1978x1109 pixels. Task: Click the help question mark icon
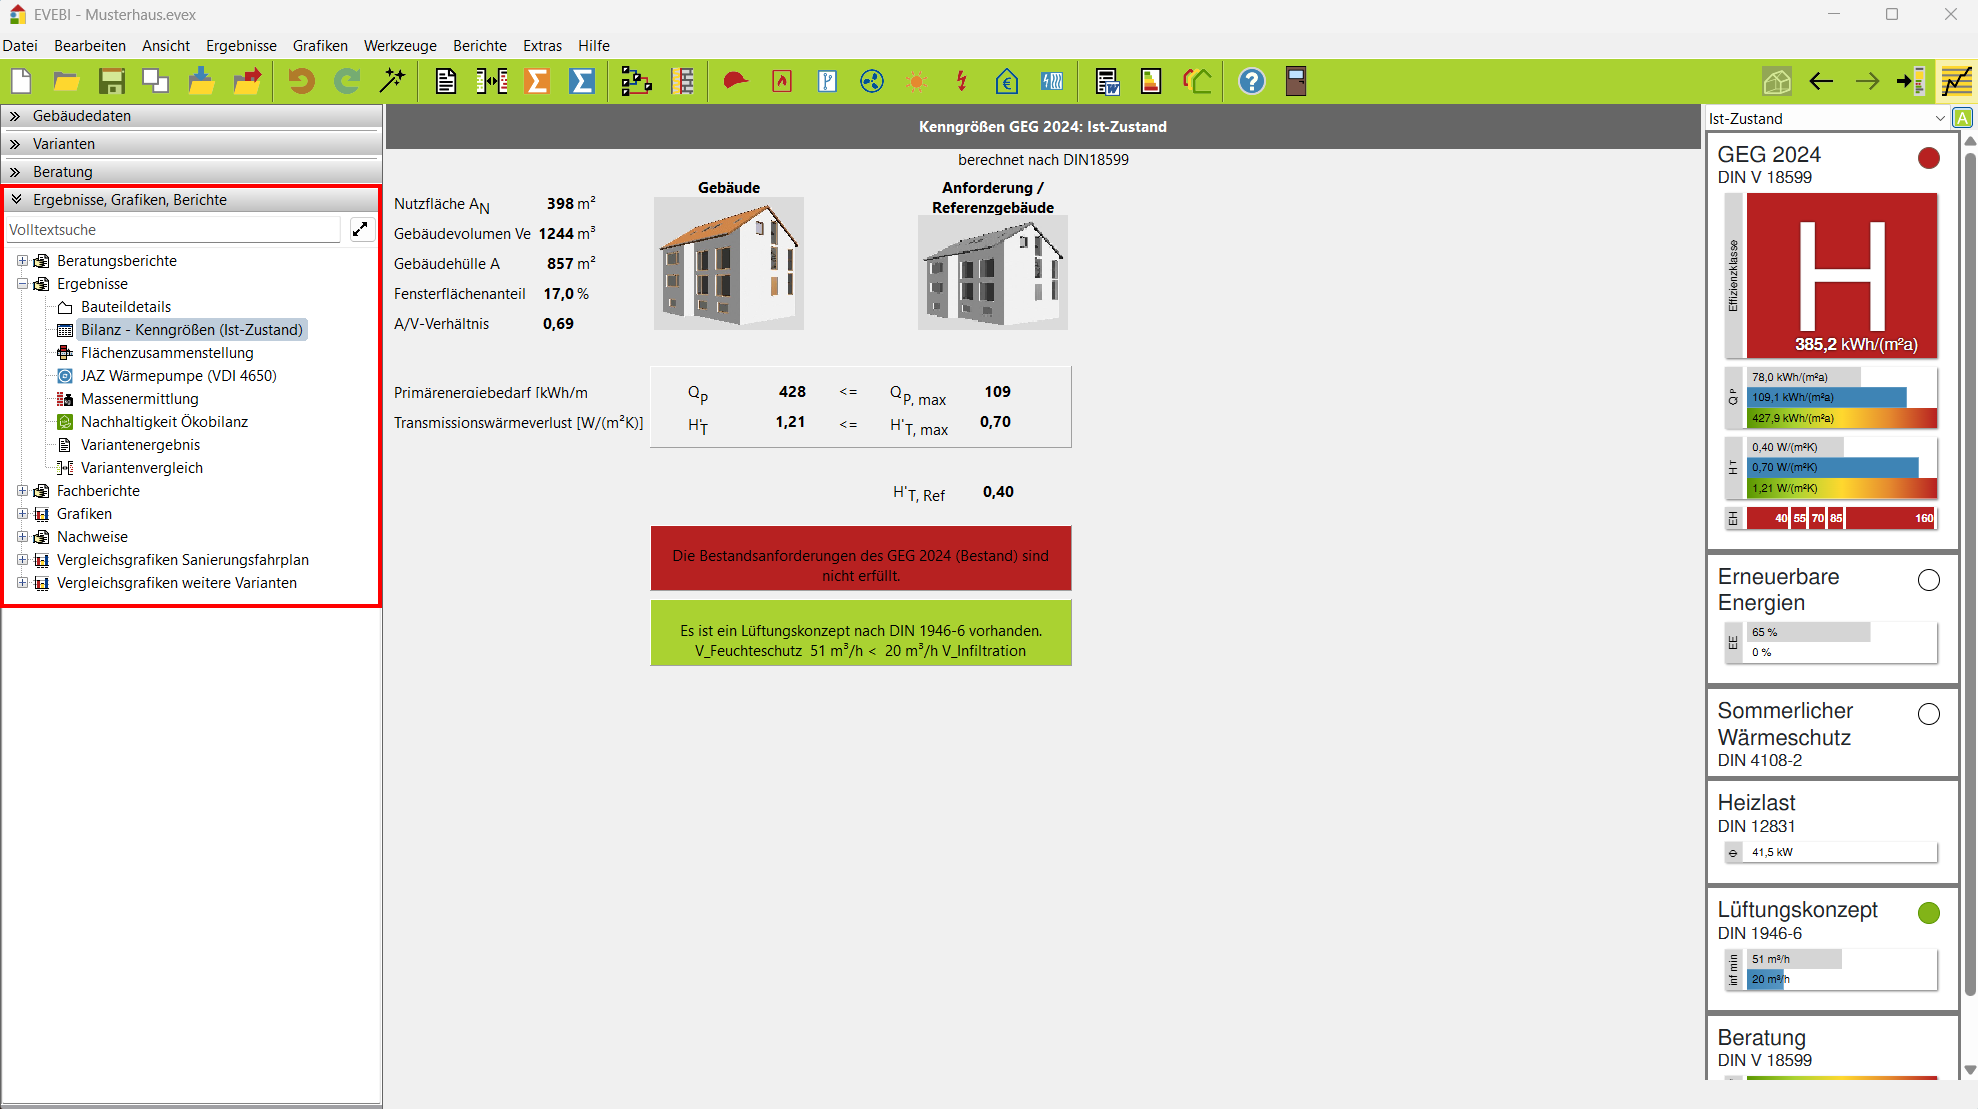(1251, 81)
